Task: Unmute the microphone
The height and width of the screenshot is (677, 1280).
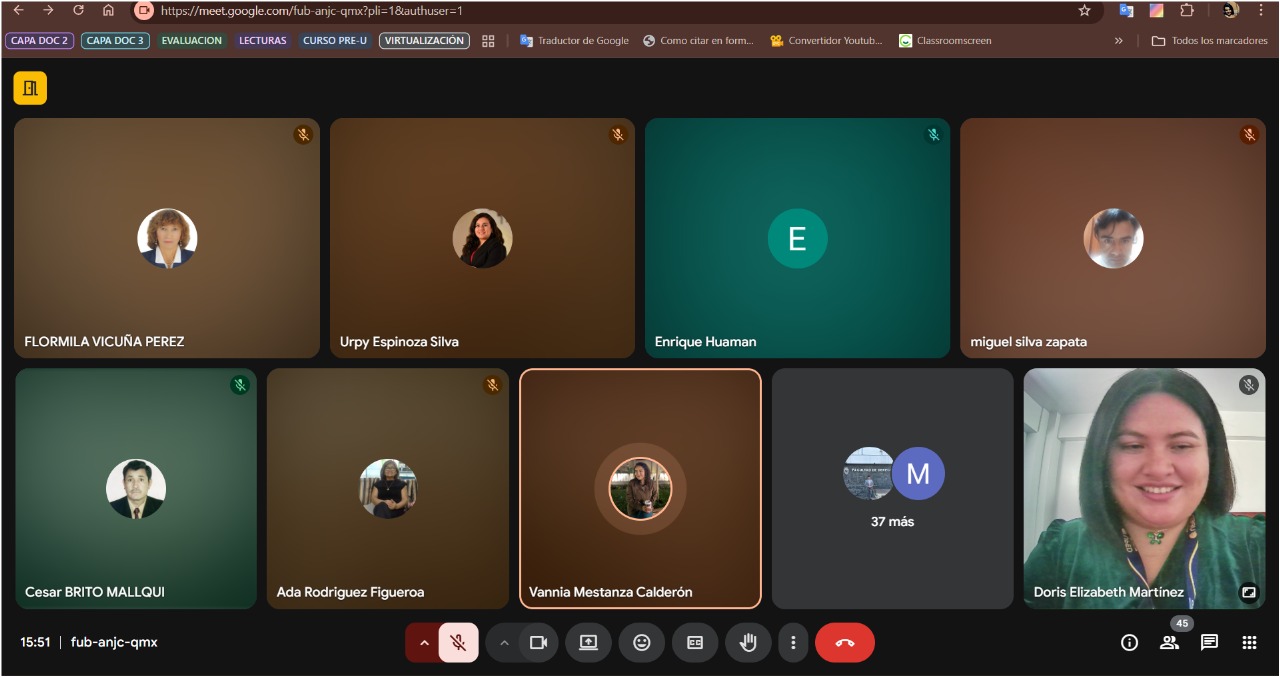Action: (458, 643)
